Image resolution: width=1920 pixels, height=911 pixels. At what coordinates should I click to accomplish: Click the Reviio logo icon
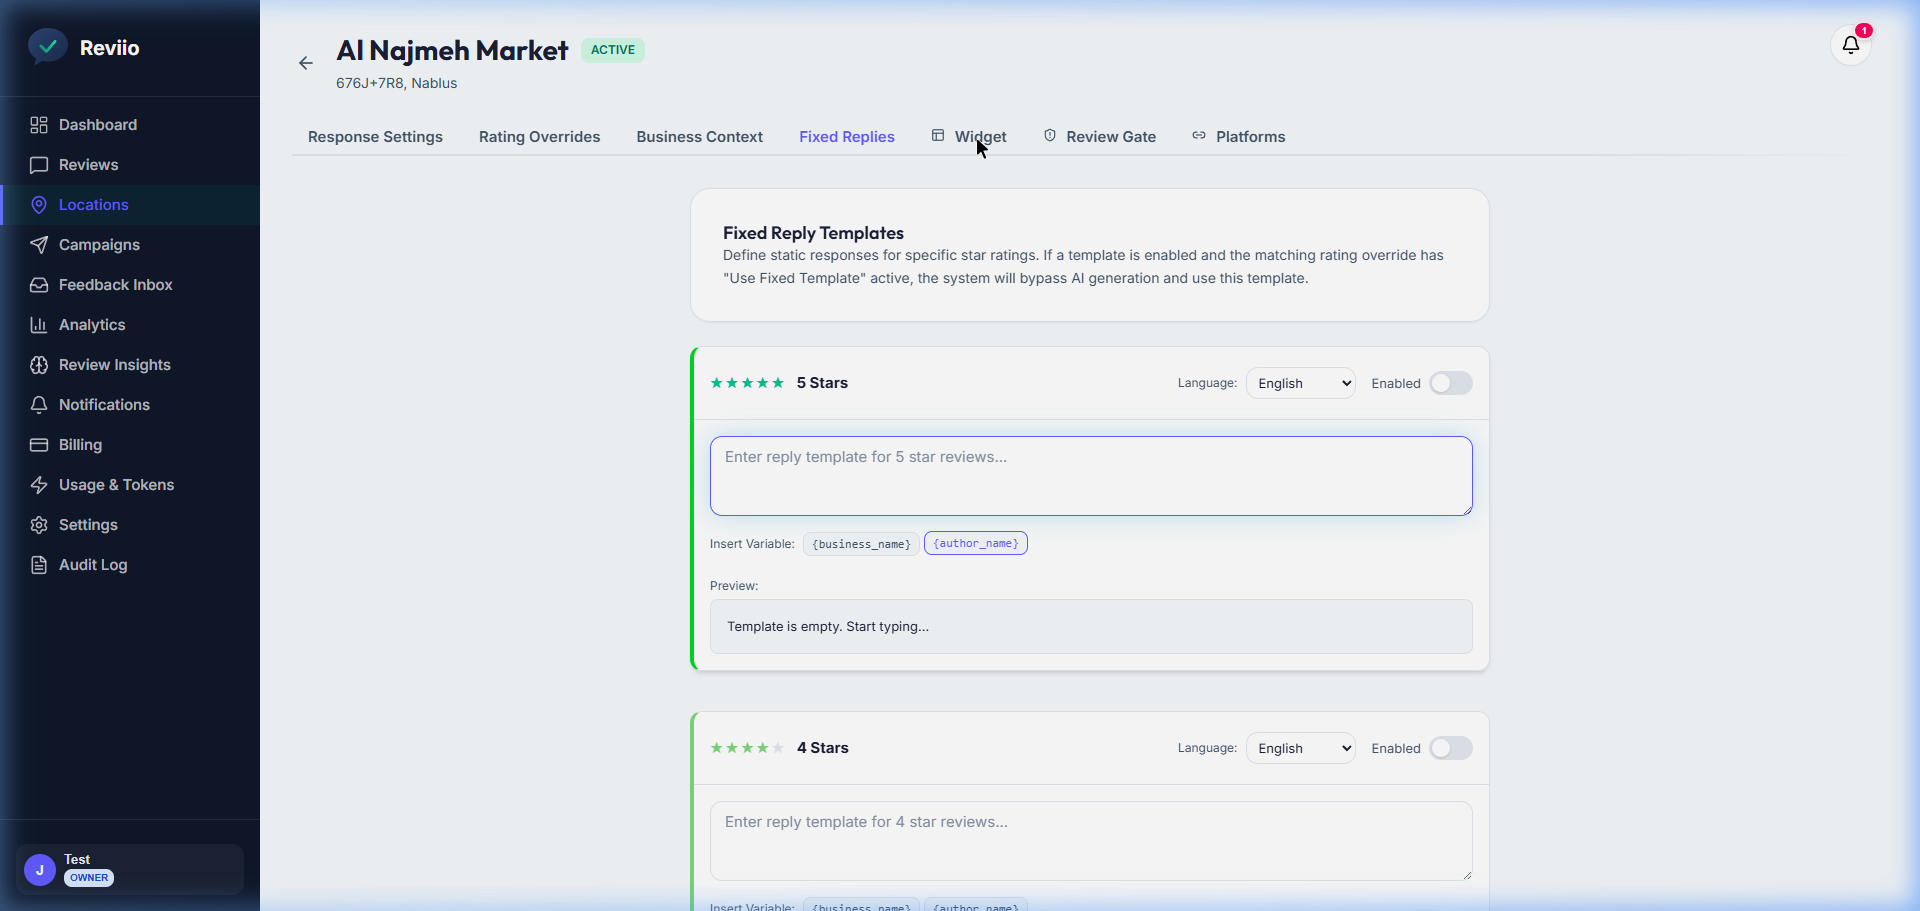coord(47,47)
